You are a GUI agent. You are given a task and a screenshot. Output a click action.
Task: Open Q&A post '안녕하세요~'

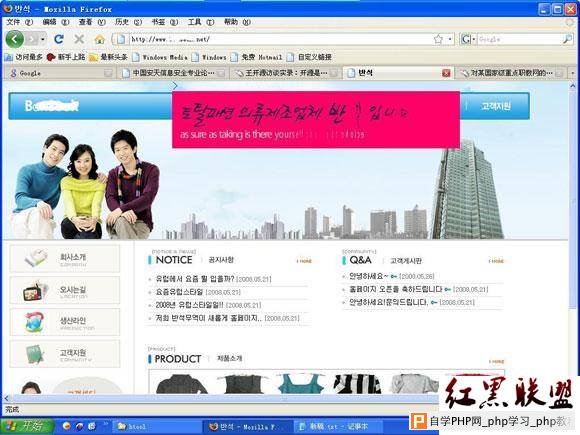pyautogui.click(x=368, y=276)
